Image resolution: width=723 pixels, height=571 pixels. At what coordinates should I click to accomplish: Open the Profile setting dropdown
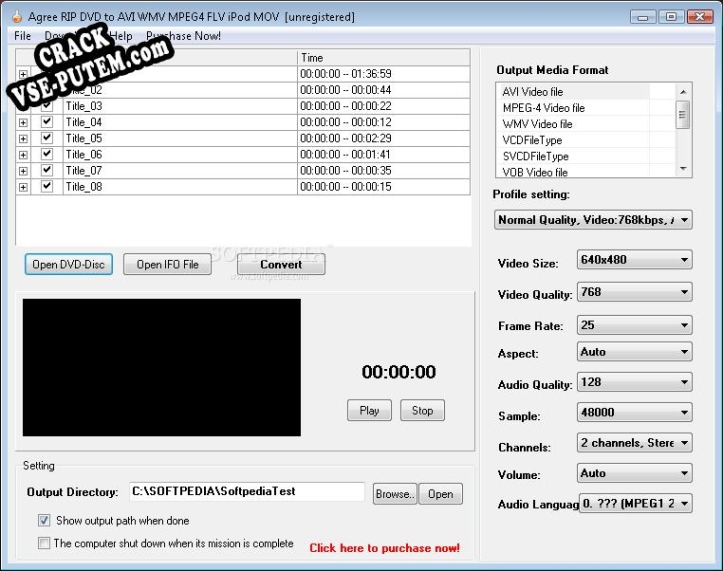593,220
